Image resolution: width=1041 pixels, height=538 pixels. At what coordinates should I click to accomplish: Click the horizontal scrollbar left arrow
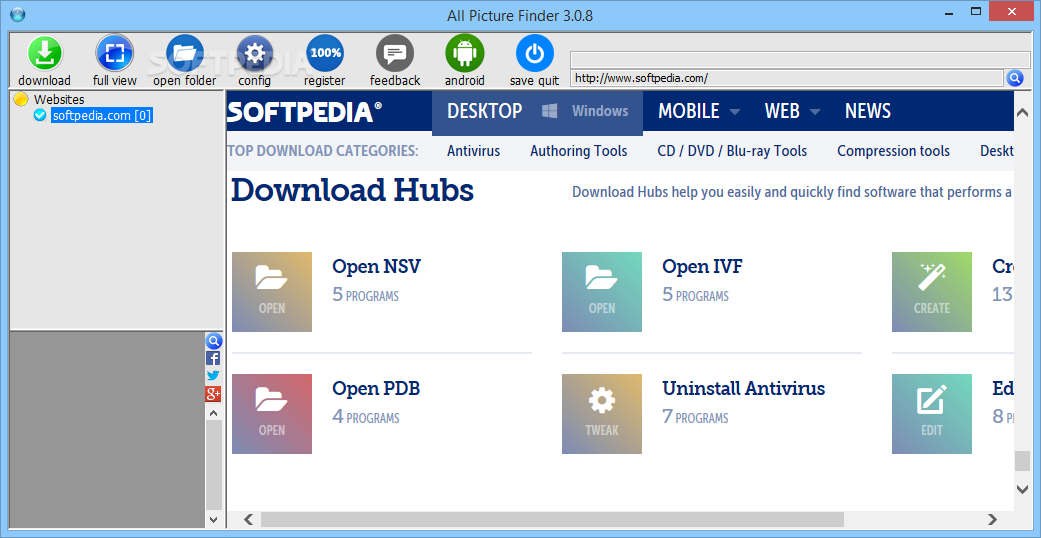(x=248, y=519)
